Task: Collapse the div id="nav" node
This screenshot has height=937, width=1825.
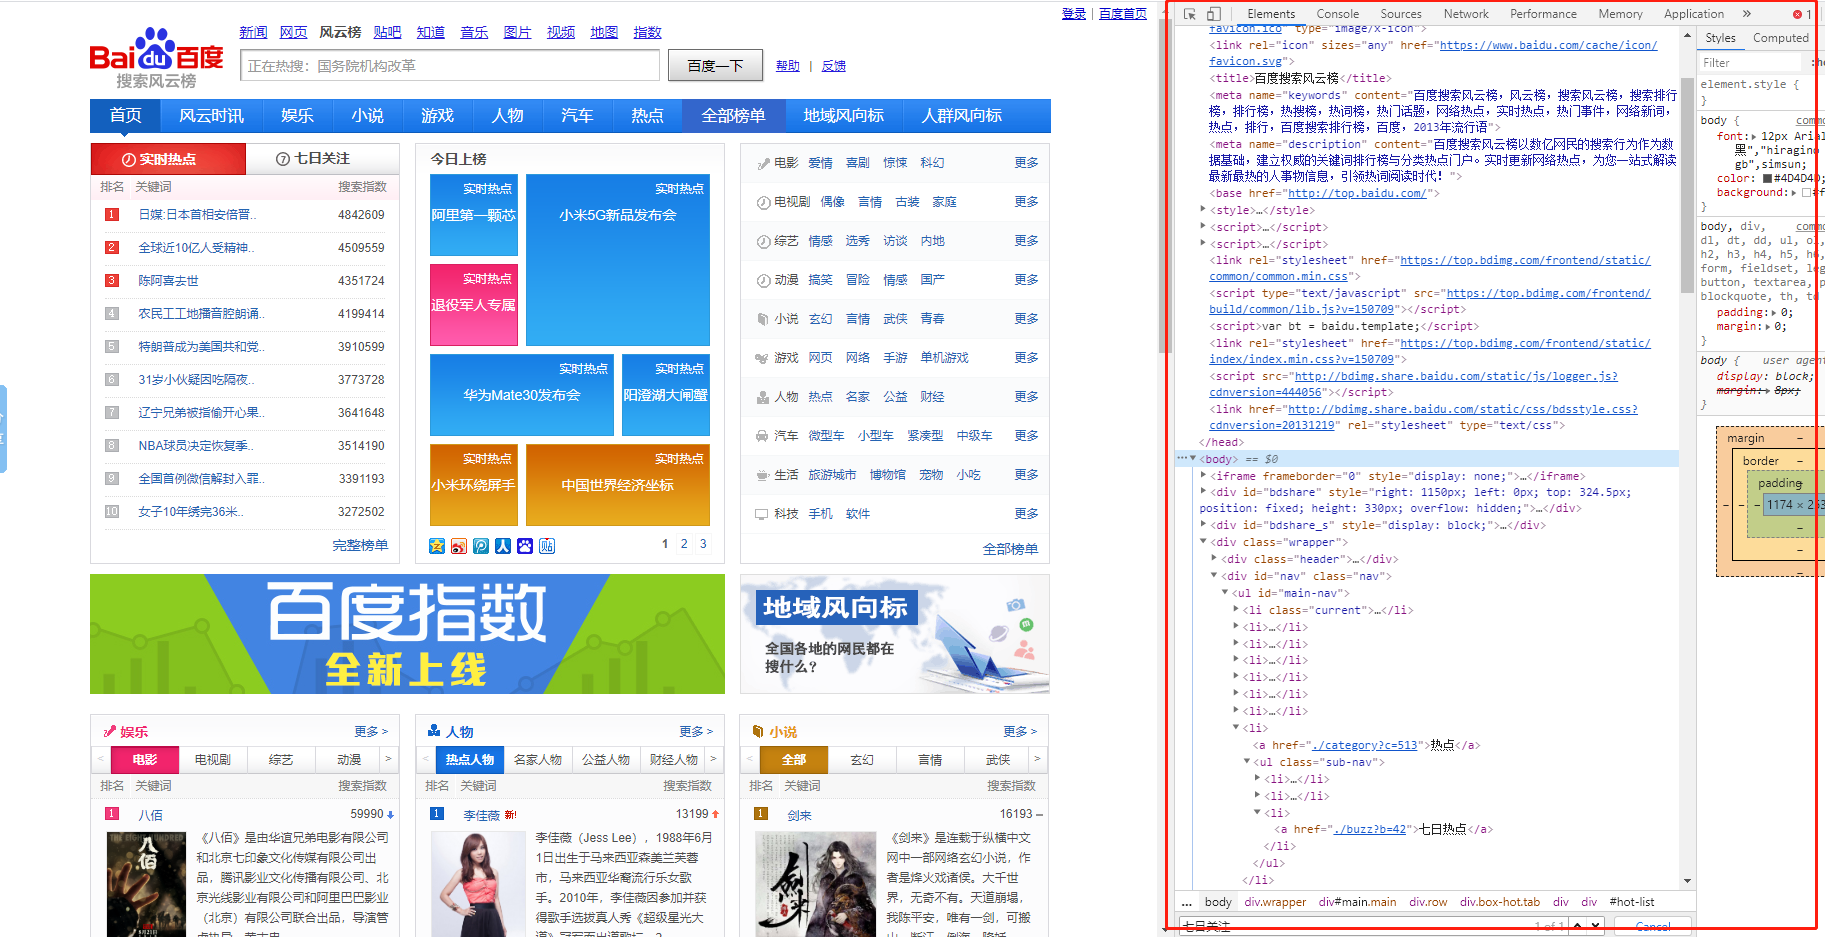Action: tap(1215, 576)
